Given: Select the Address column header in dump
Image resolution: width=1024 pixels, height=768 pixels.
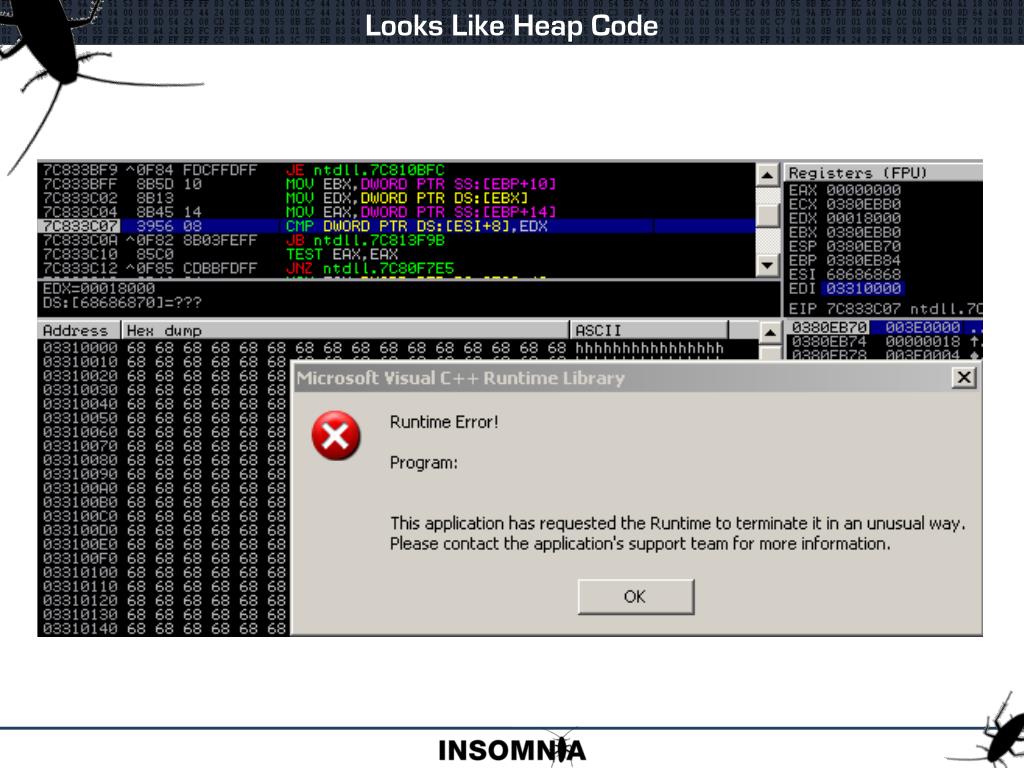Looking at the screenshot, I should 79,330.
